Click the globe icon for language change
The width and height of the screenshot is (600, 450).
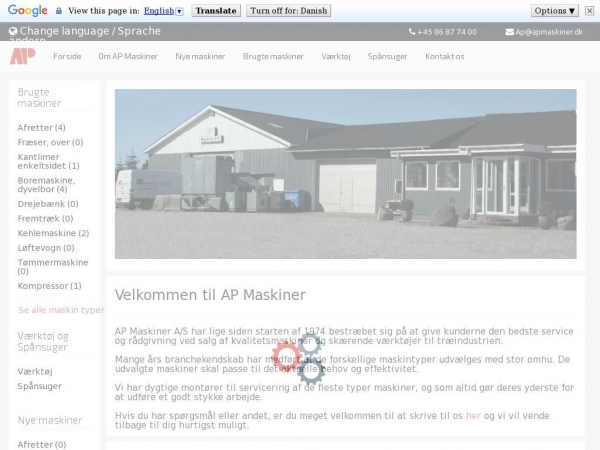coord(13,31)
